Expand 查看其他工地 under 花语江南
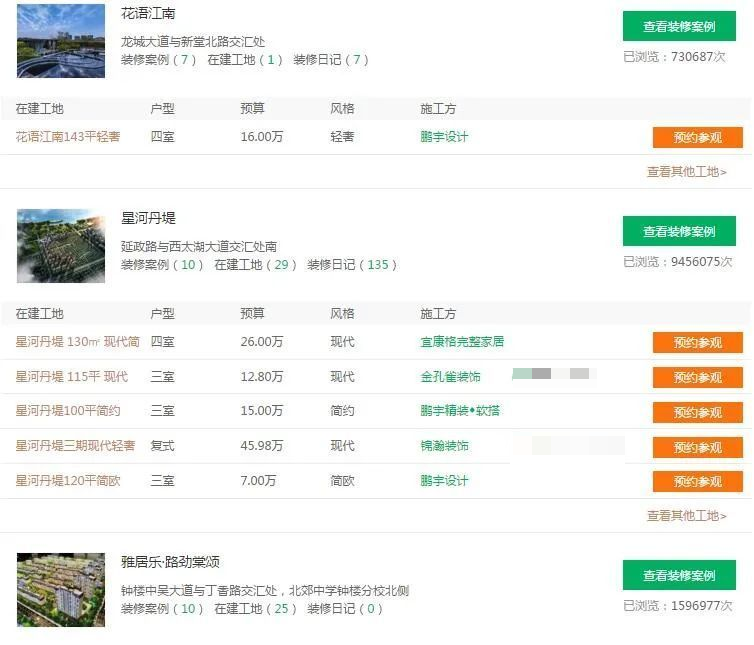 [686, 172]
